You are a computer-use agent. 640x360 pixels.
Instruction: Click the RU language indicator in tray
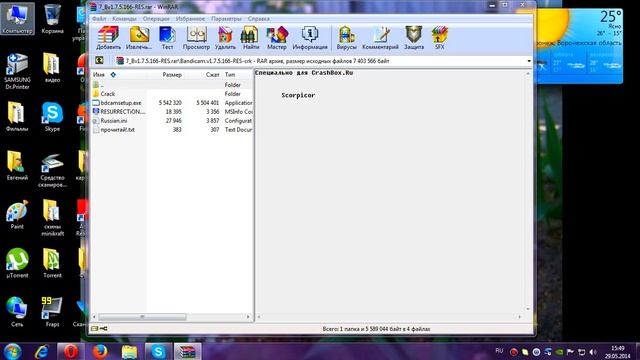pyautogui.click(x=499, y=351)
